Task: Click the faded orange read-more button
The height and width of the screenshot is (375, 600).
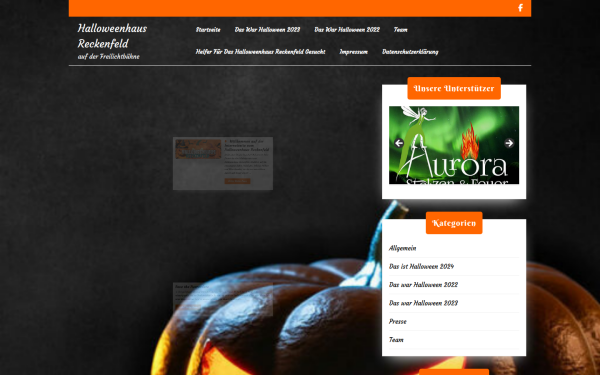Action: 237,181
